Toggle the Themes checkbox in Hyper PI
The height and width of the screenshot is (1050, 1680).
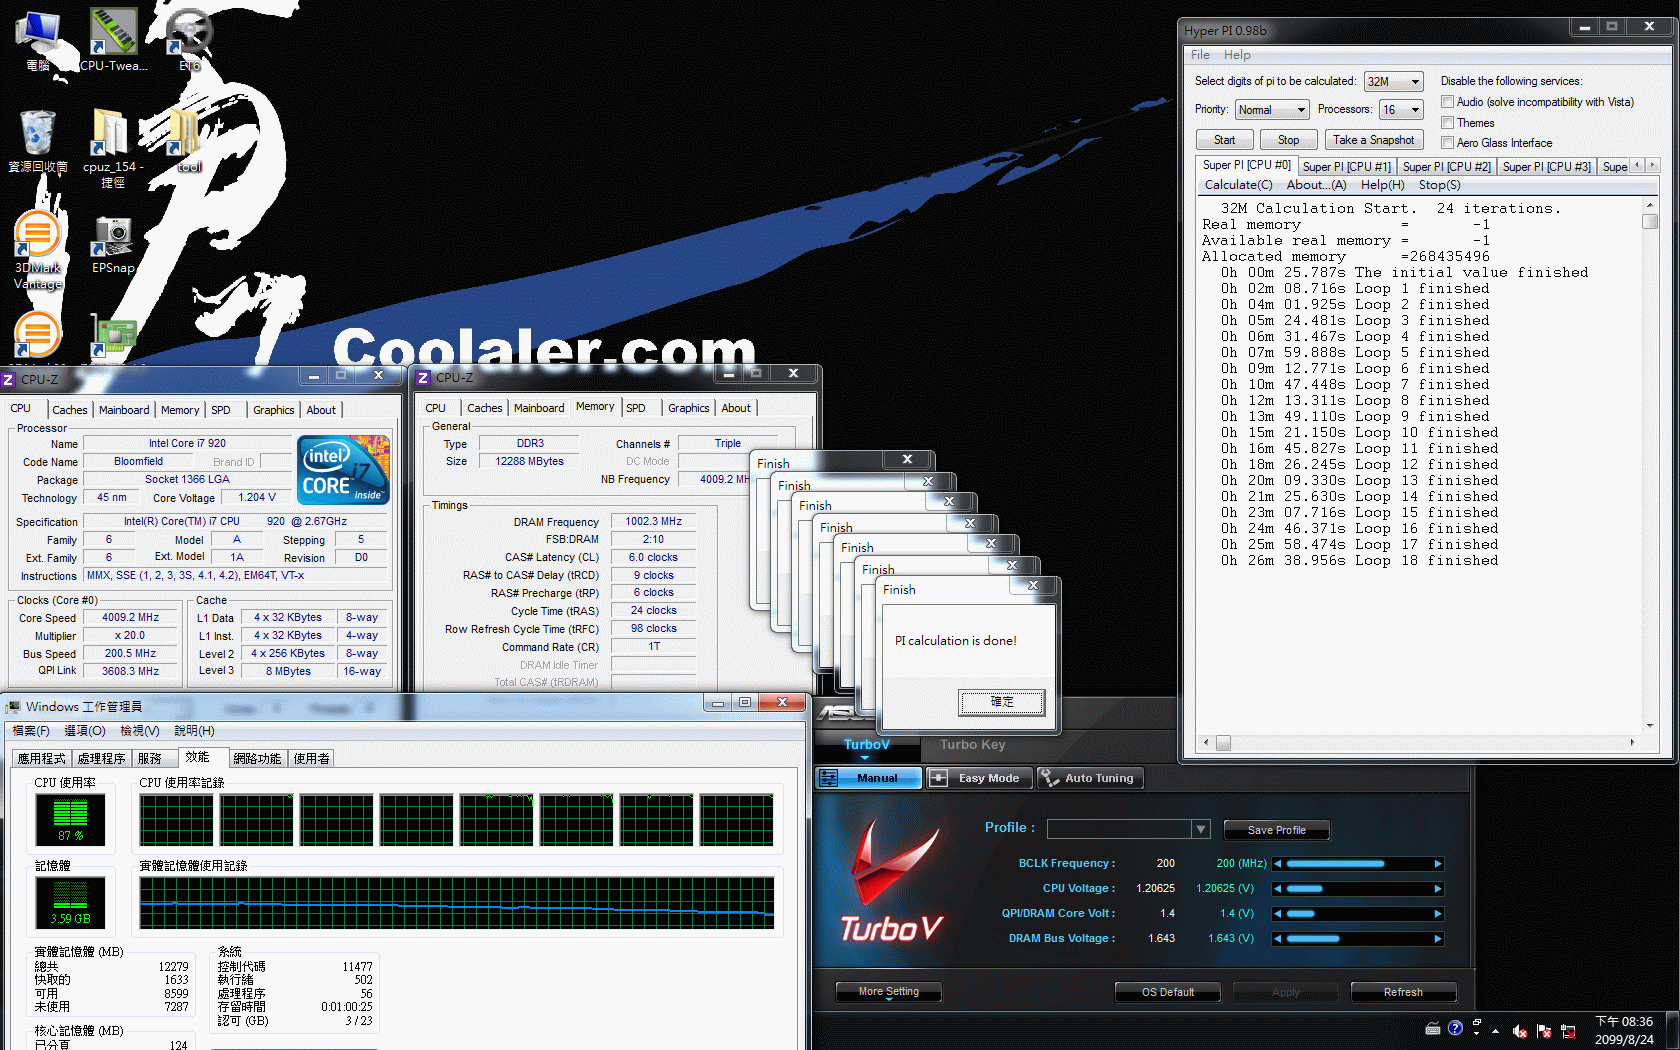1447,122
